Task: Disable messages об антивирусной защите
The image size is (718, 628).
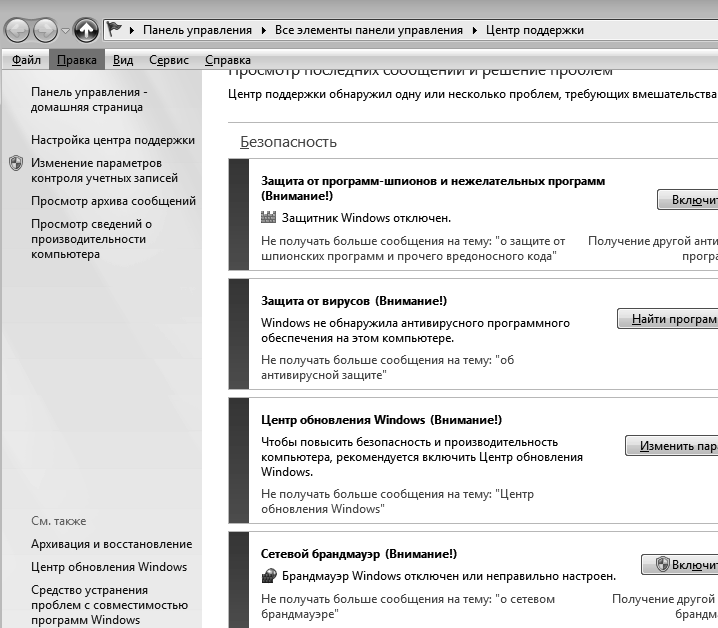Action: (x=387, y=367)
